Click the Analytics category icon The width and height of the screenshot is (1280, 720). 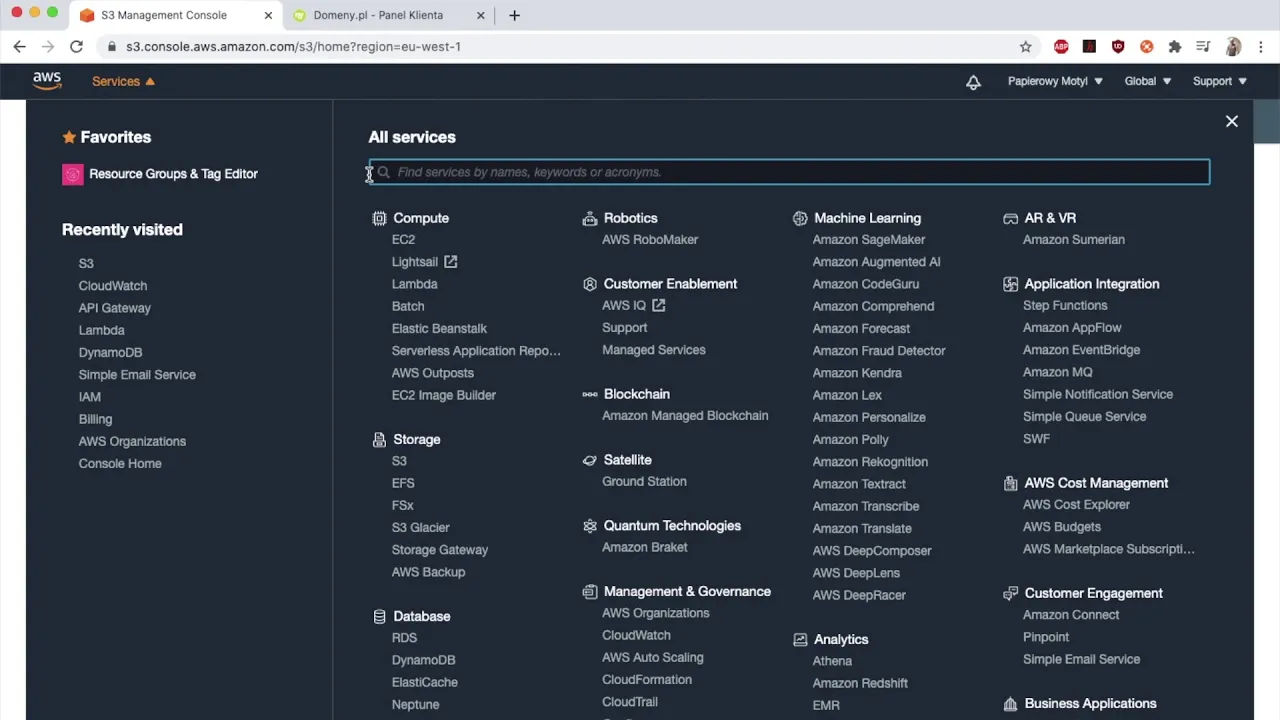click(800, 639)
